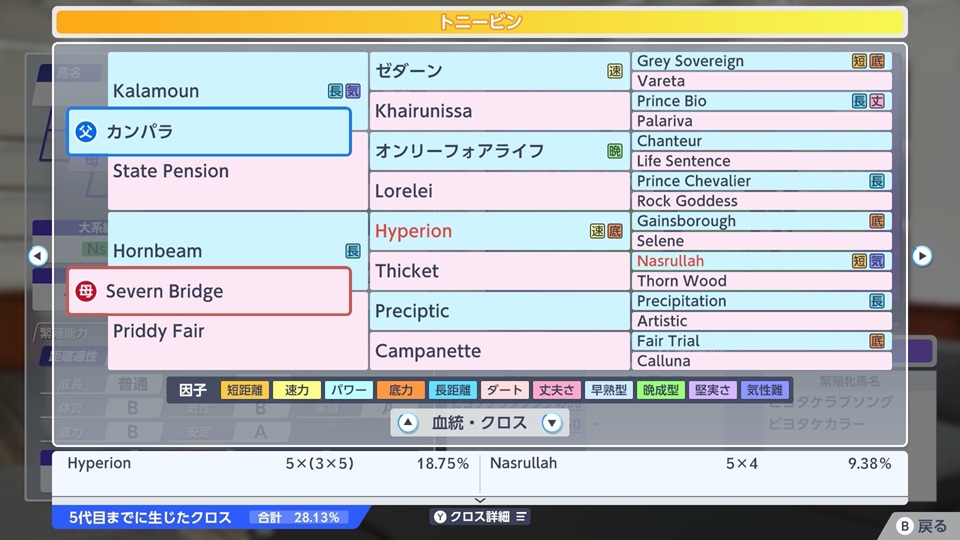The height and width of the screenshot is (540, 960).
Task: Click the 速 factor icon on ゼダーン
Action: click(x=615, y=71)
